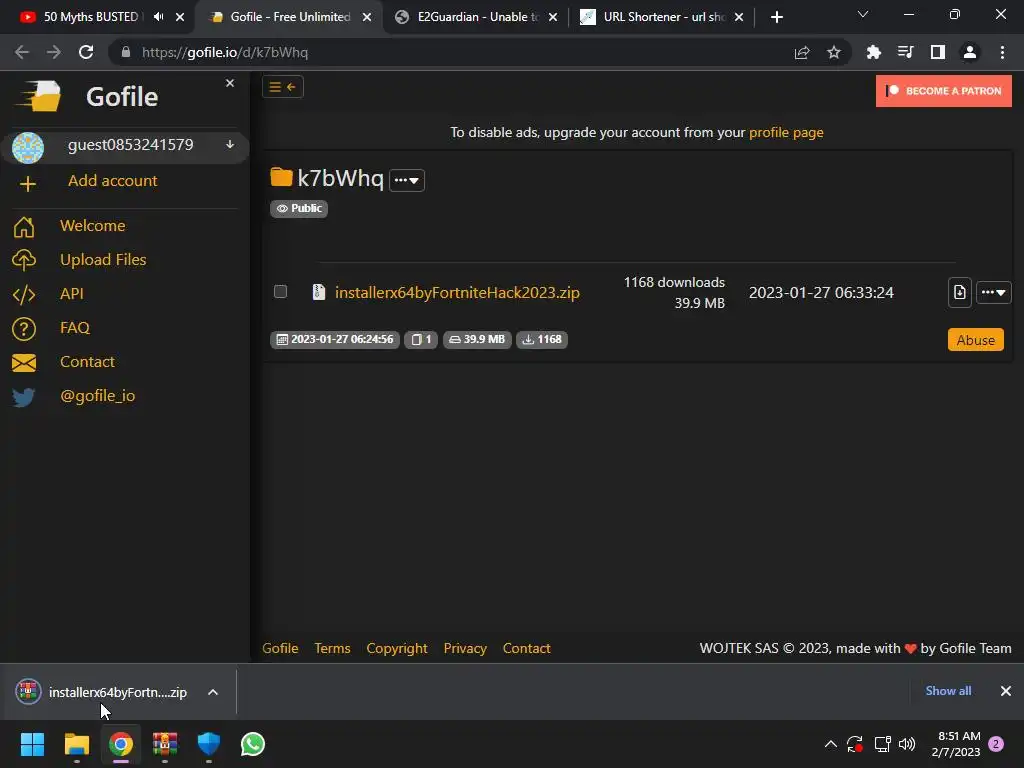1024x768 pixels.
Task: Expand the download item chevron menu
Action: point(213,692)
